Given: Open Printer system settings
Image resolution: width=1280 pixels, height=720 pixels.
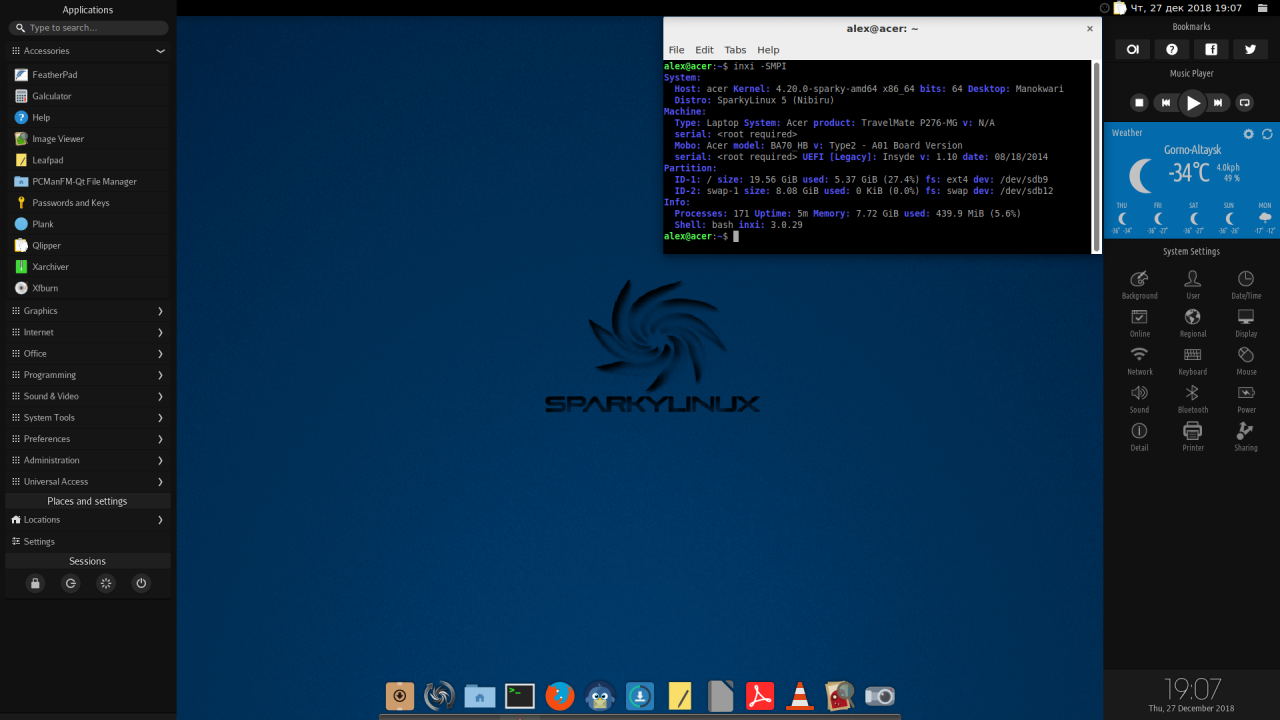Looking at the screenshot, I should pos(1192,437).
